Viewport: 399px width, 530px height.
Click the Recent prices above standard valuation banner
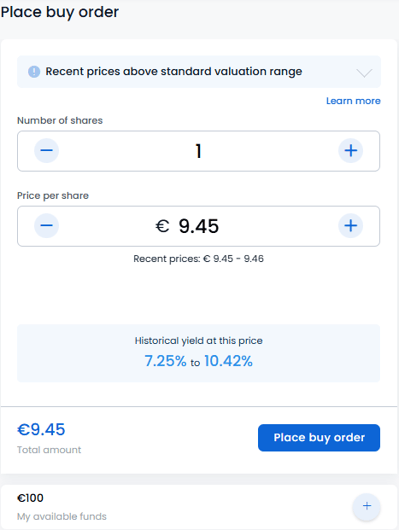199,72
